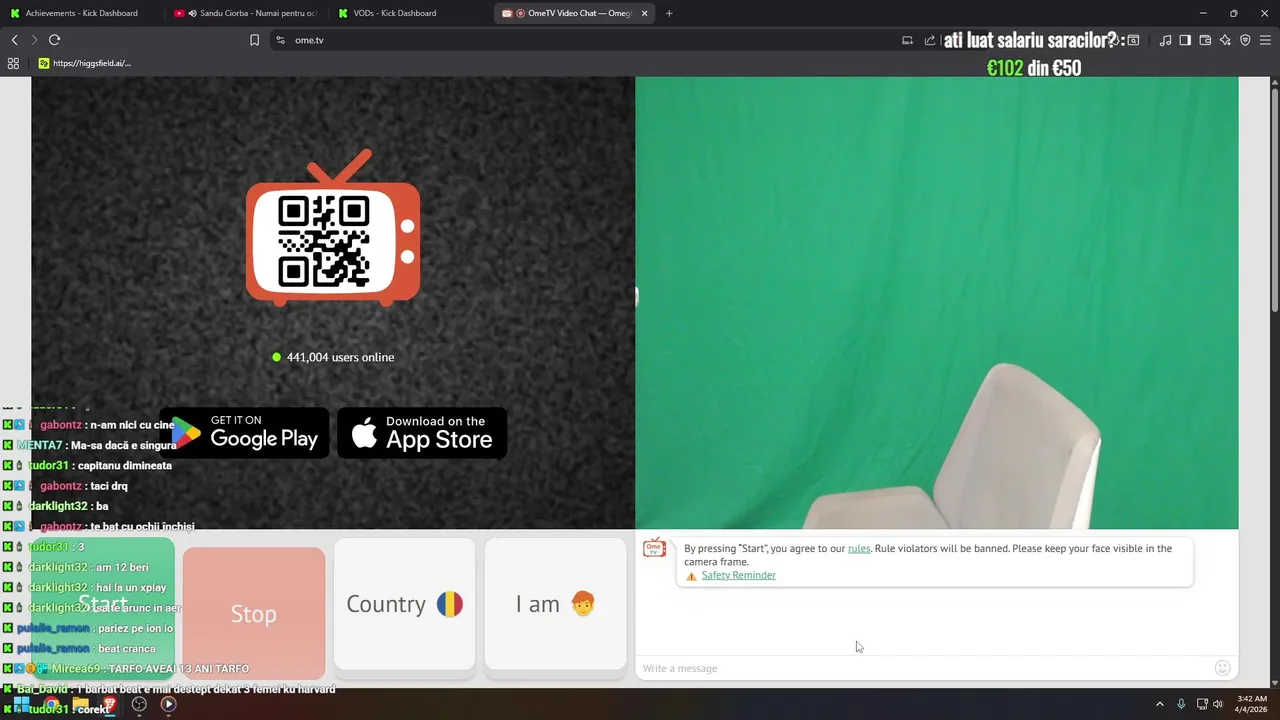
Task: Go back in browser history
Action: tap(15, 40)
